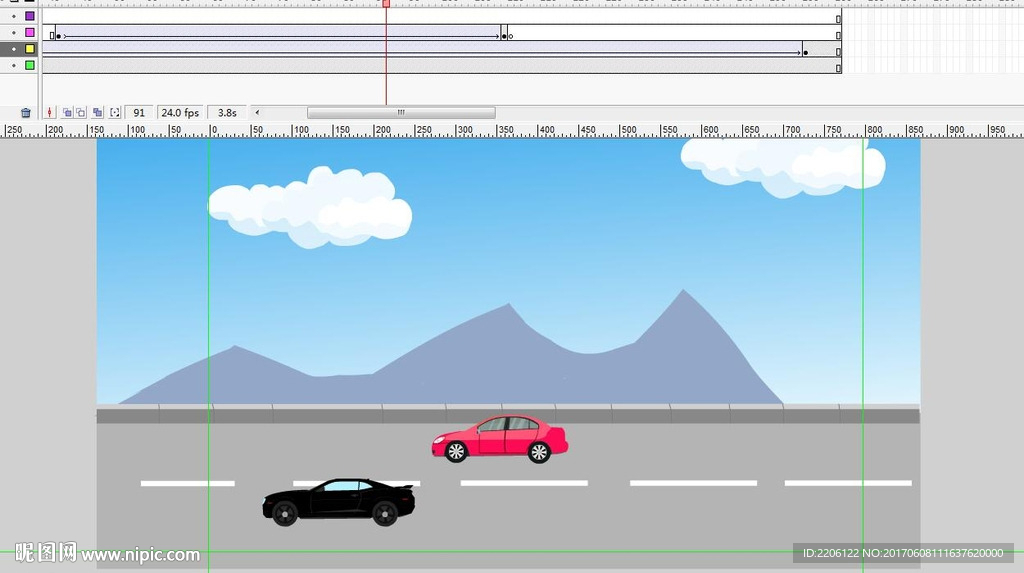Click the Center Frame icon with red marker
Viewport: 1024px width, 573px height.
50,112
